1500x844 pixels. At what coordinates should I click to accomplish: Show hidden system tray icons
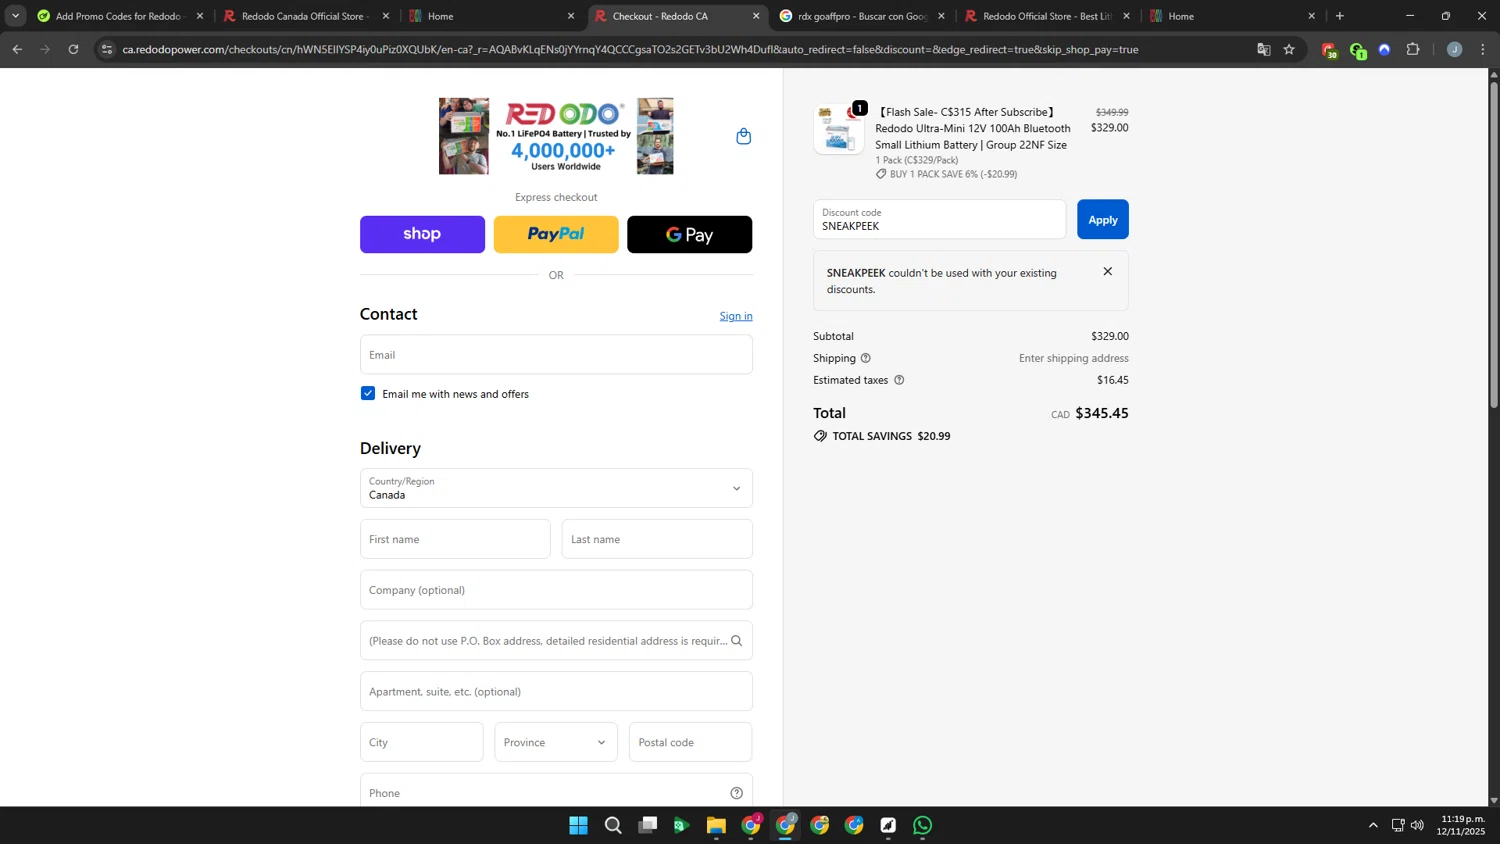(x=1373, y=825)
